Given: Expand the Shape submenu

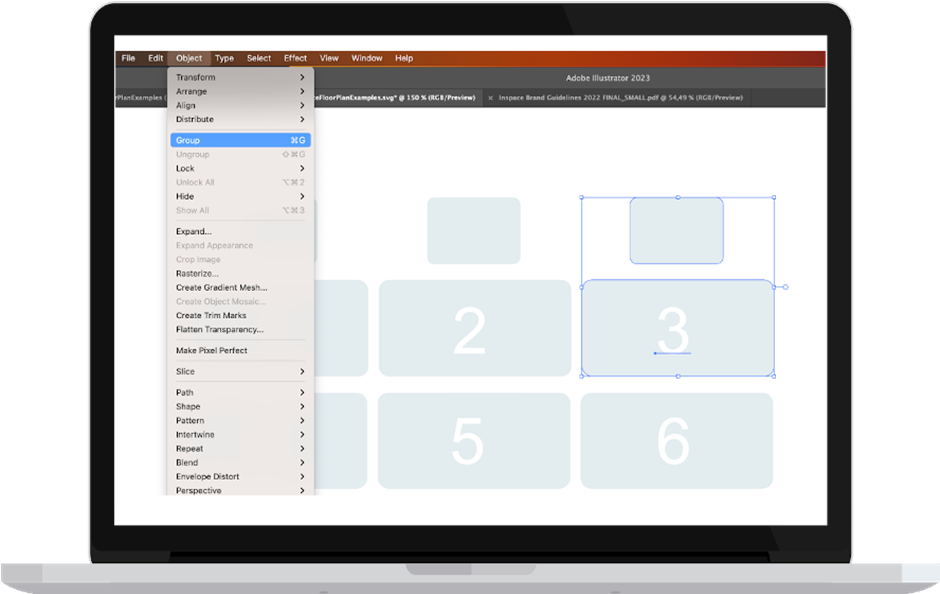Looking at the screenshot, I should tap(240, 406).
